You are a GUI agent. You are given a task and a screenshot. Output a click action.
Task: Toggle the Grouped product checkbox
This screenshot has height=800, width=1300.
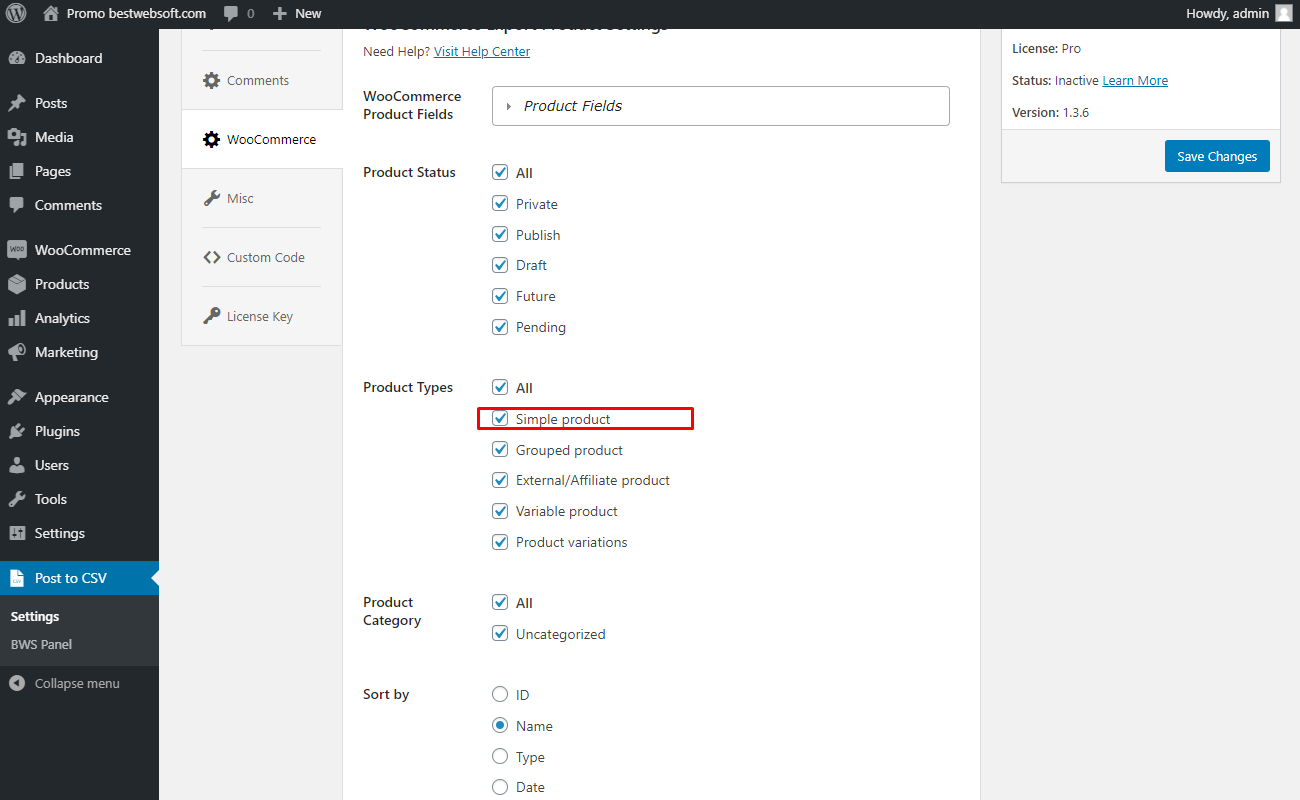(500, 449)
